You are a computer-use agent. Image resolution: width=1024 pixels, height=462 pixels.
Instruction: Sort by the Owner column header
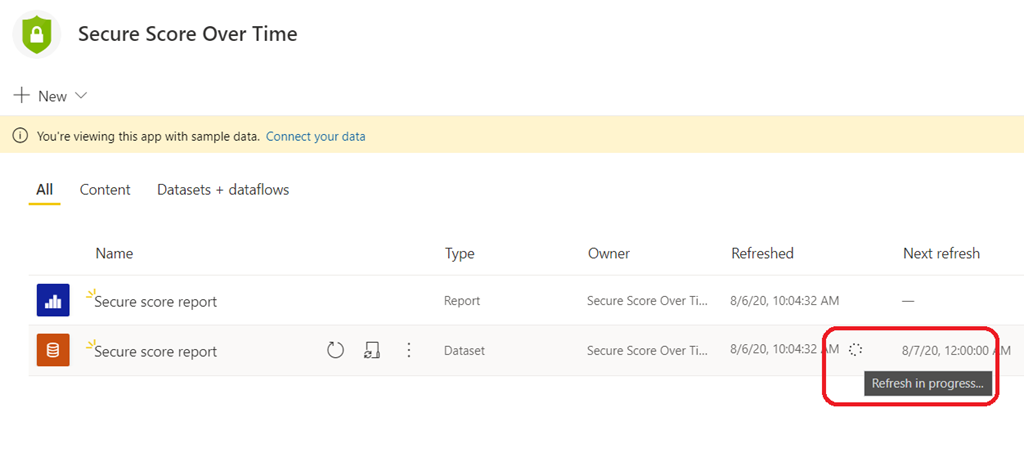(x=609, y=254)
